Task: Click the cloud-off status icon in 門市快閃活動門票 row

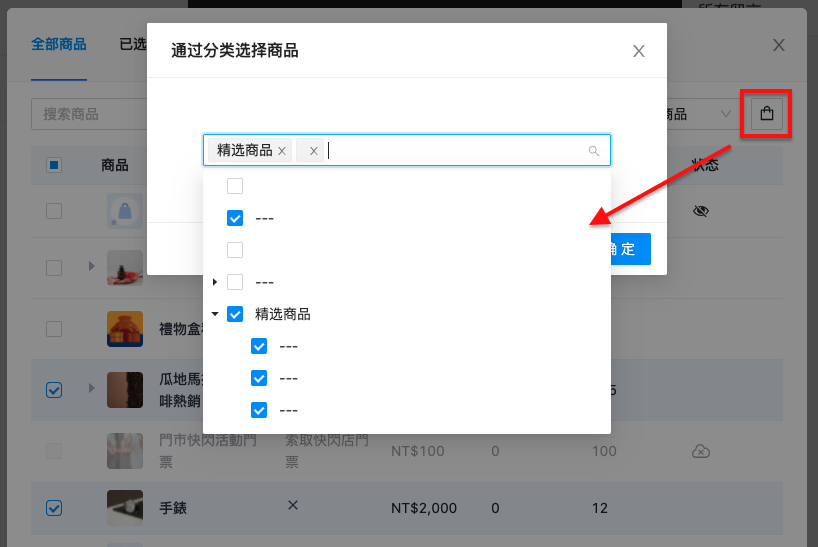Action: click(701, 451)
